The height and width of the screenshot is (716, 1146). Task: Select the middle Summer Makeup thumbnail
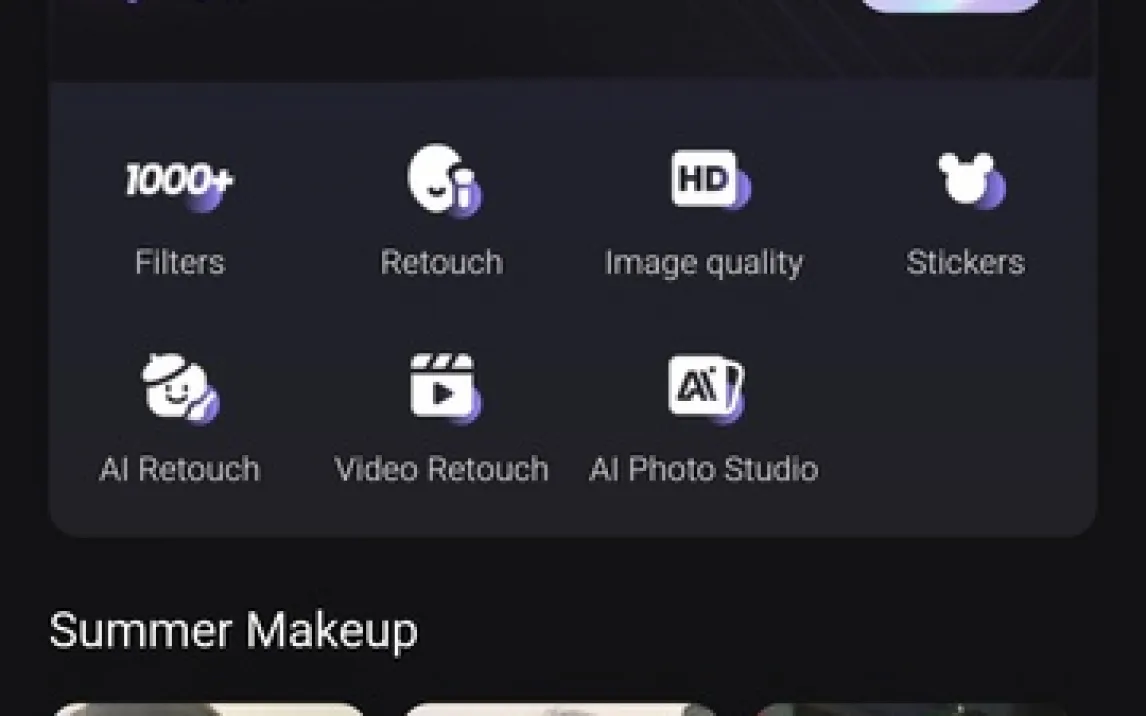560,709
